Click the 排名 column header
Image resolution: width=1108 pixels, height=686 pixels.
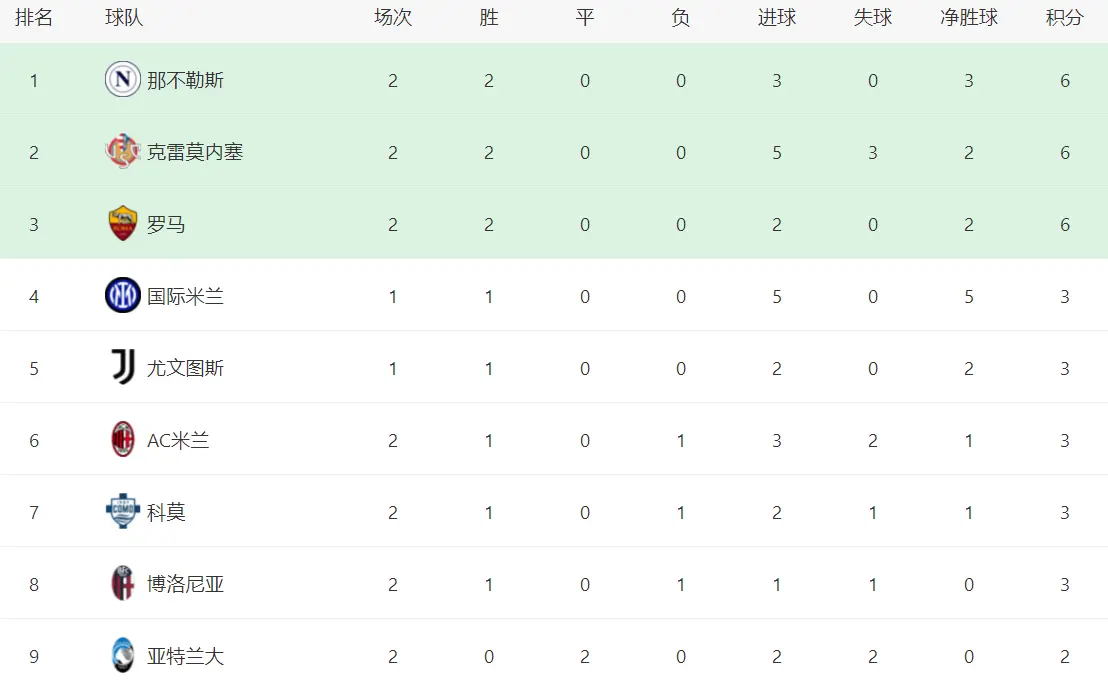click(34, 18)
